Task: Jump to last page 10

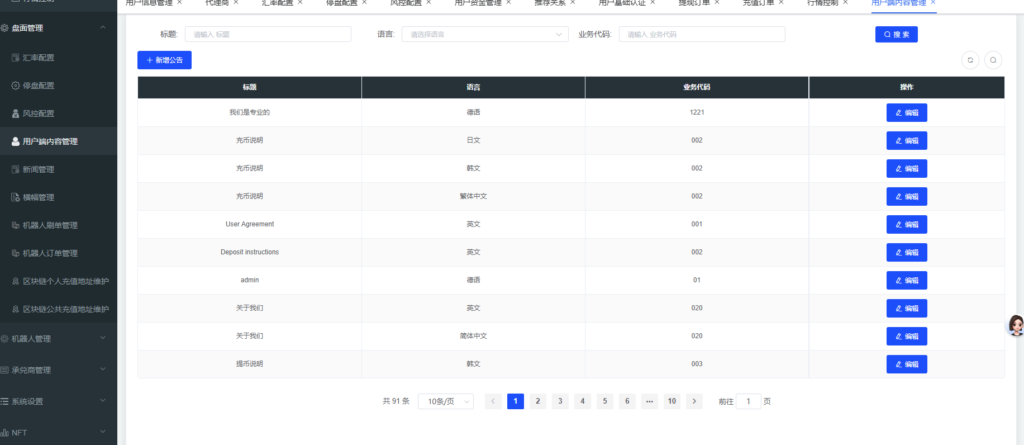Action: (x=671, y=401)
